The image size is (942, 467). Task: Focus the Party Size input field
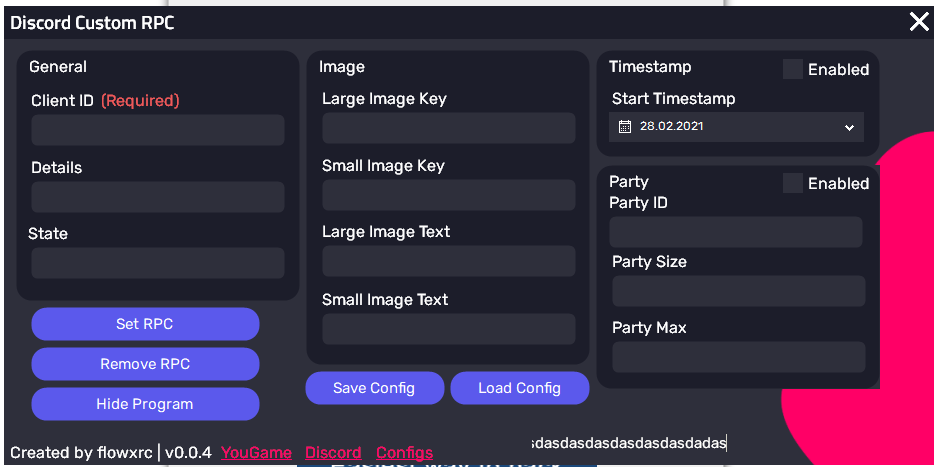click(739, 291)
